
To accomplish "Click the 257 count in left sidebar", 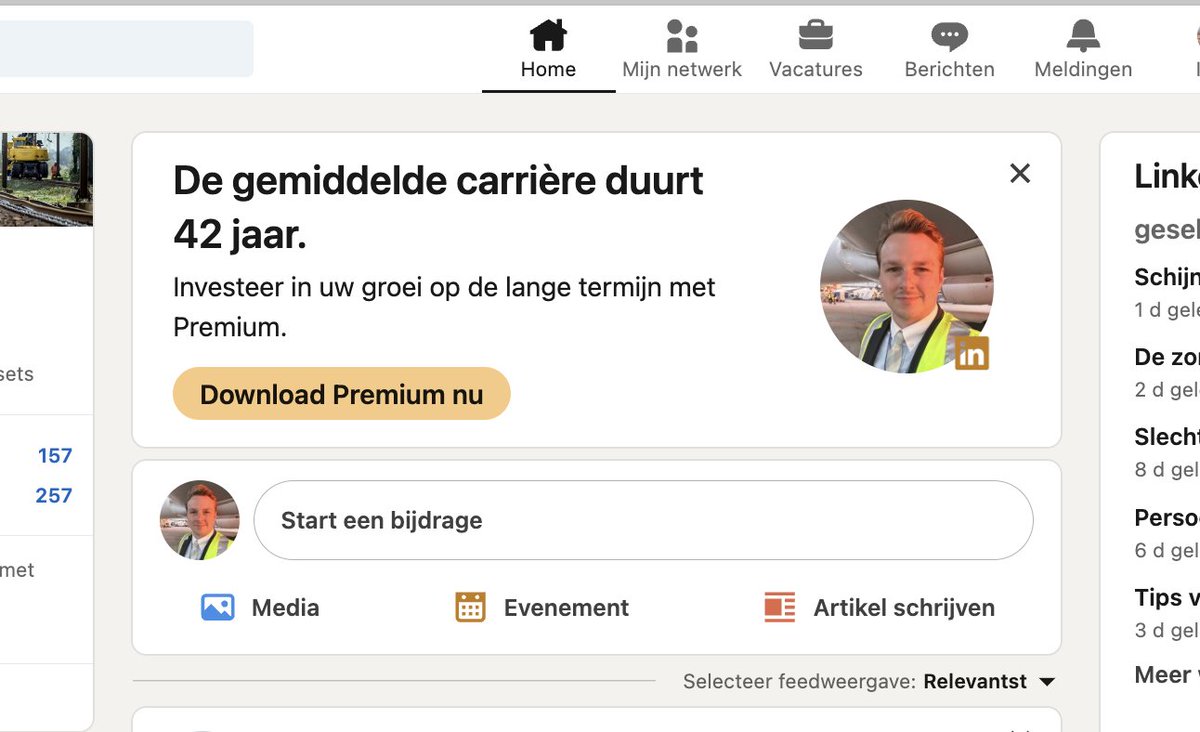I will click(54, 496).
